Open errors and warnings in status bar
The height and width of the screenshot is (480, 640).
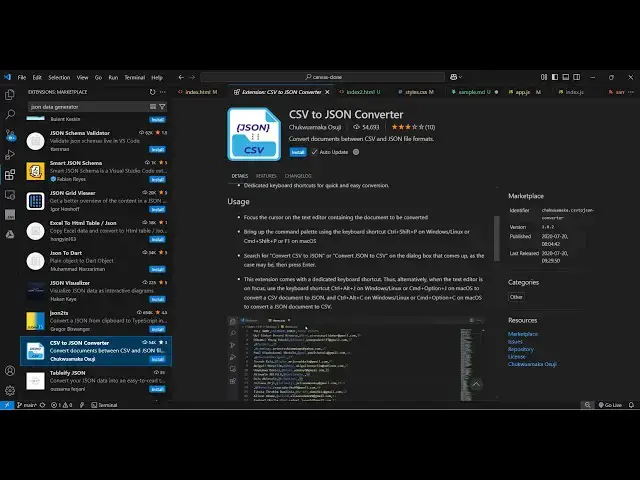[62, 405]
